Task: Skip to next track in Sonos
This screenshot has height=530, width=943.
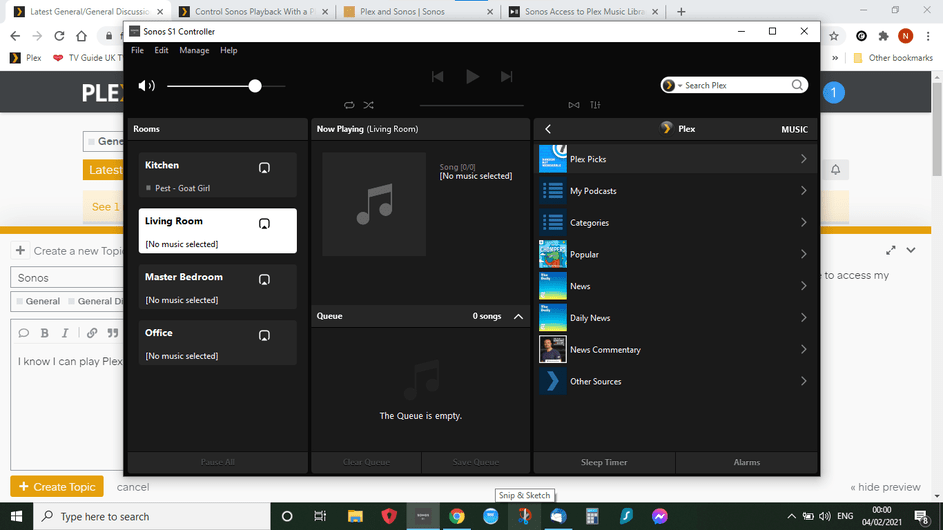Action: 506,76
